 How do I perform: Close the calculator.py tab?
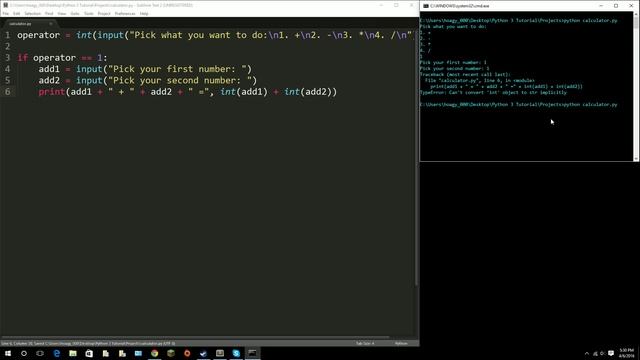(x=51, y=24)
